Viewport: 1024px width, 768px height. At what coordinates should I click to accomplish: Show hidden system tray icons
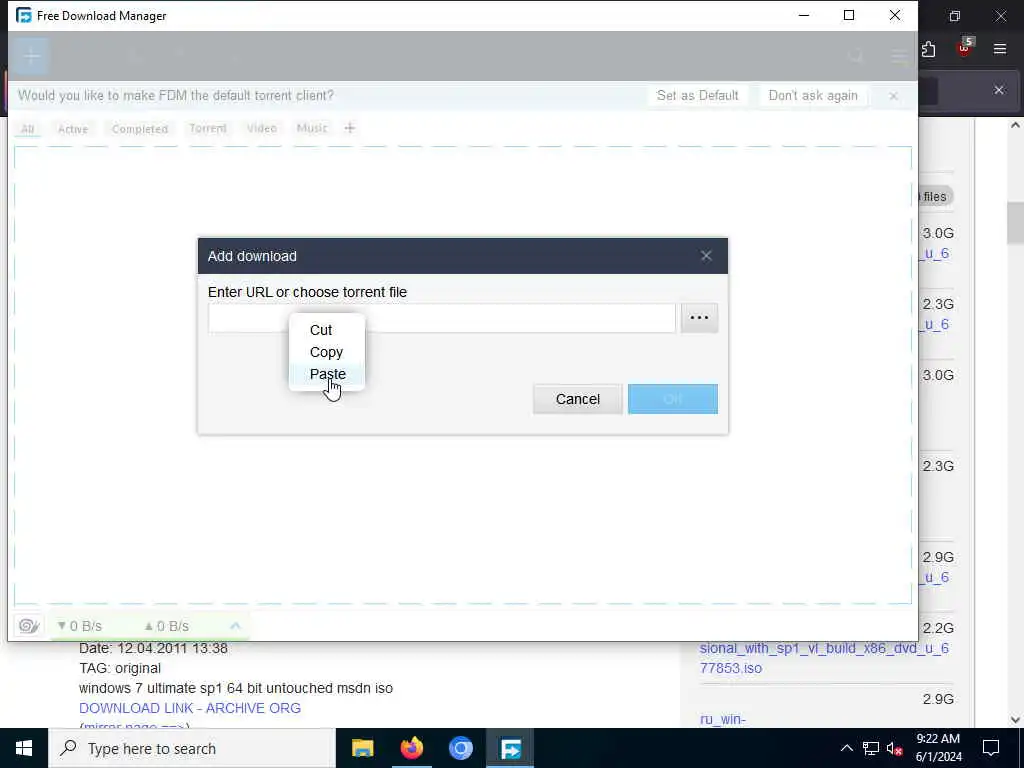[846, 748]
